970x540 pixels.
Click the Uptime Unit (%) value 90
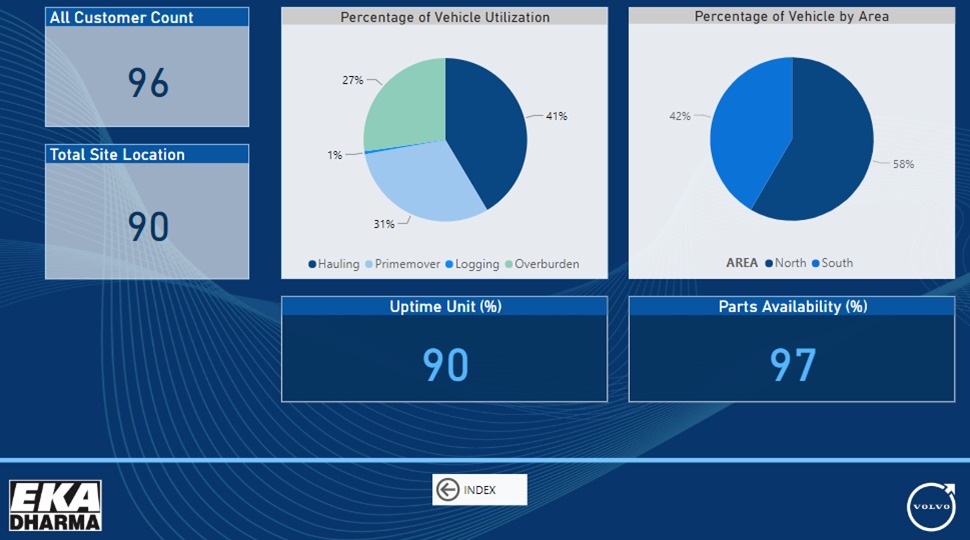[445, 364]
